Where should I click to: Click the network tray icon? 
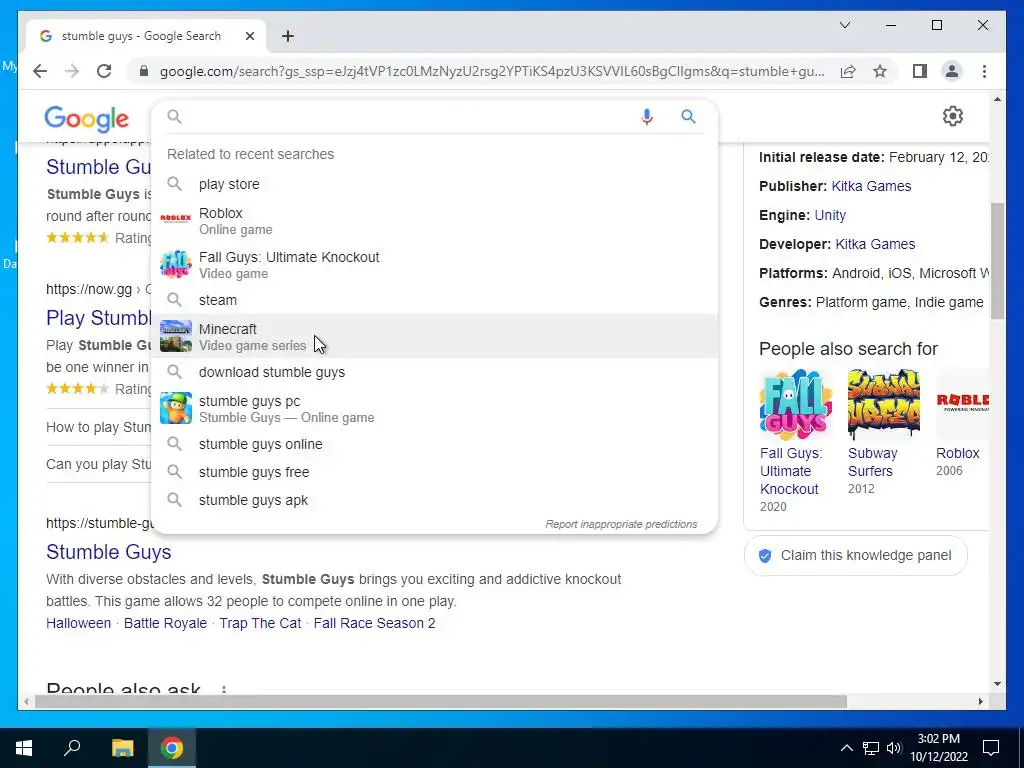click(871, 748)
